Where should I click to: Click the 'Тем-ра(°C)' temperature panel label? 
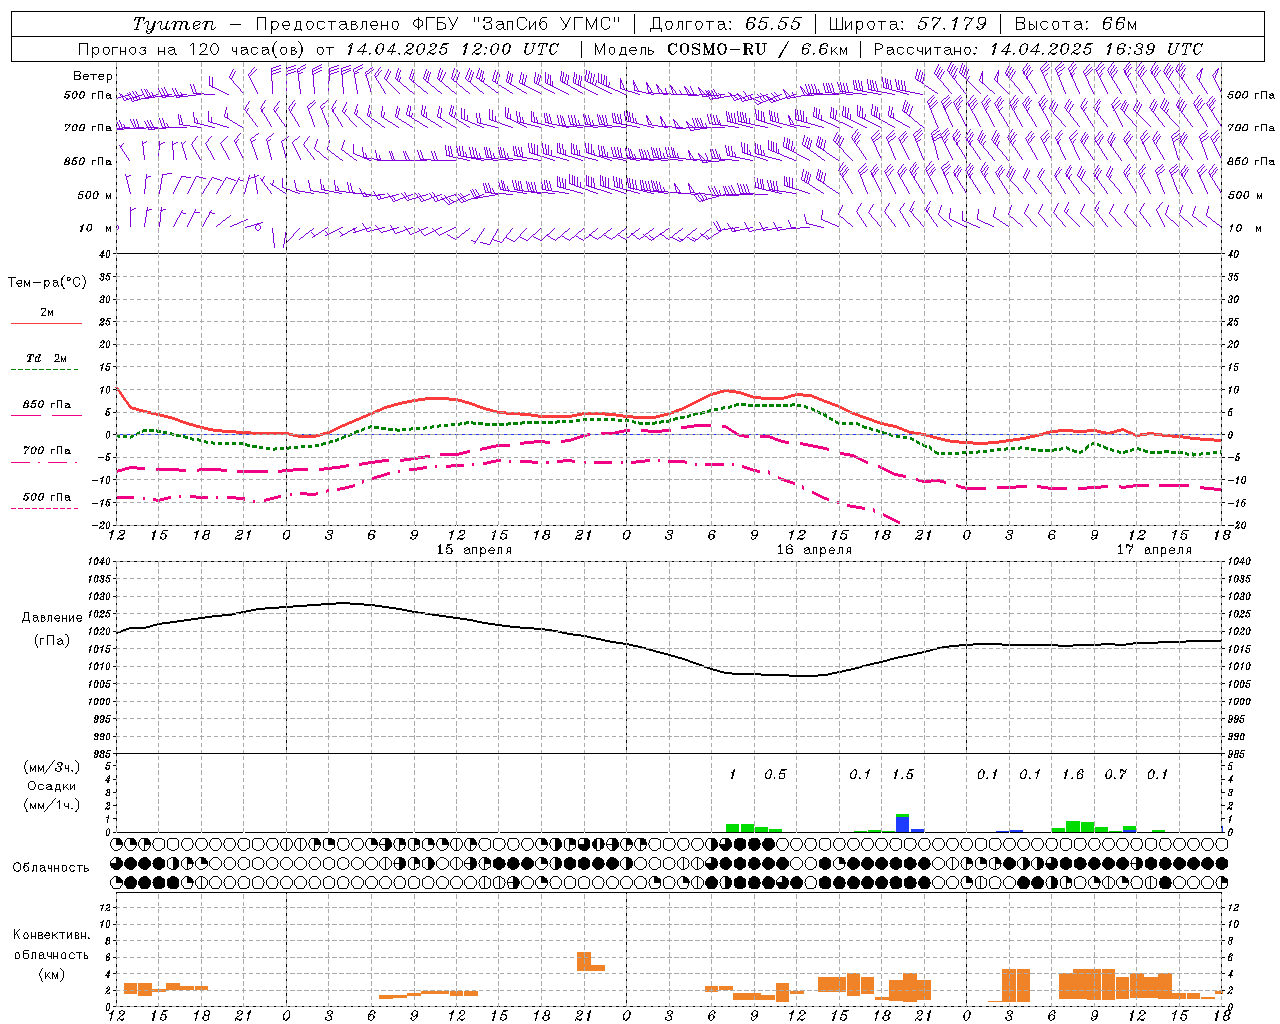tap(47, 283)
